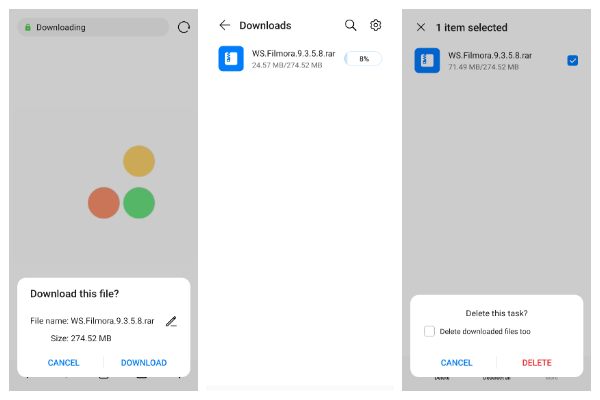Image resolution: width=600 pixels, height=400 pixels.
Task: Pause download via 8% progress button
Action: (x=364, y=59)
